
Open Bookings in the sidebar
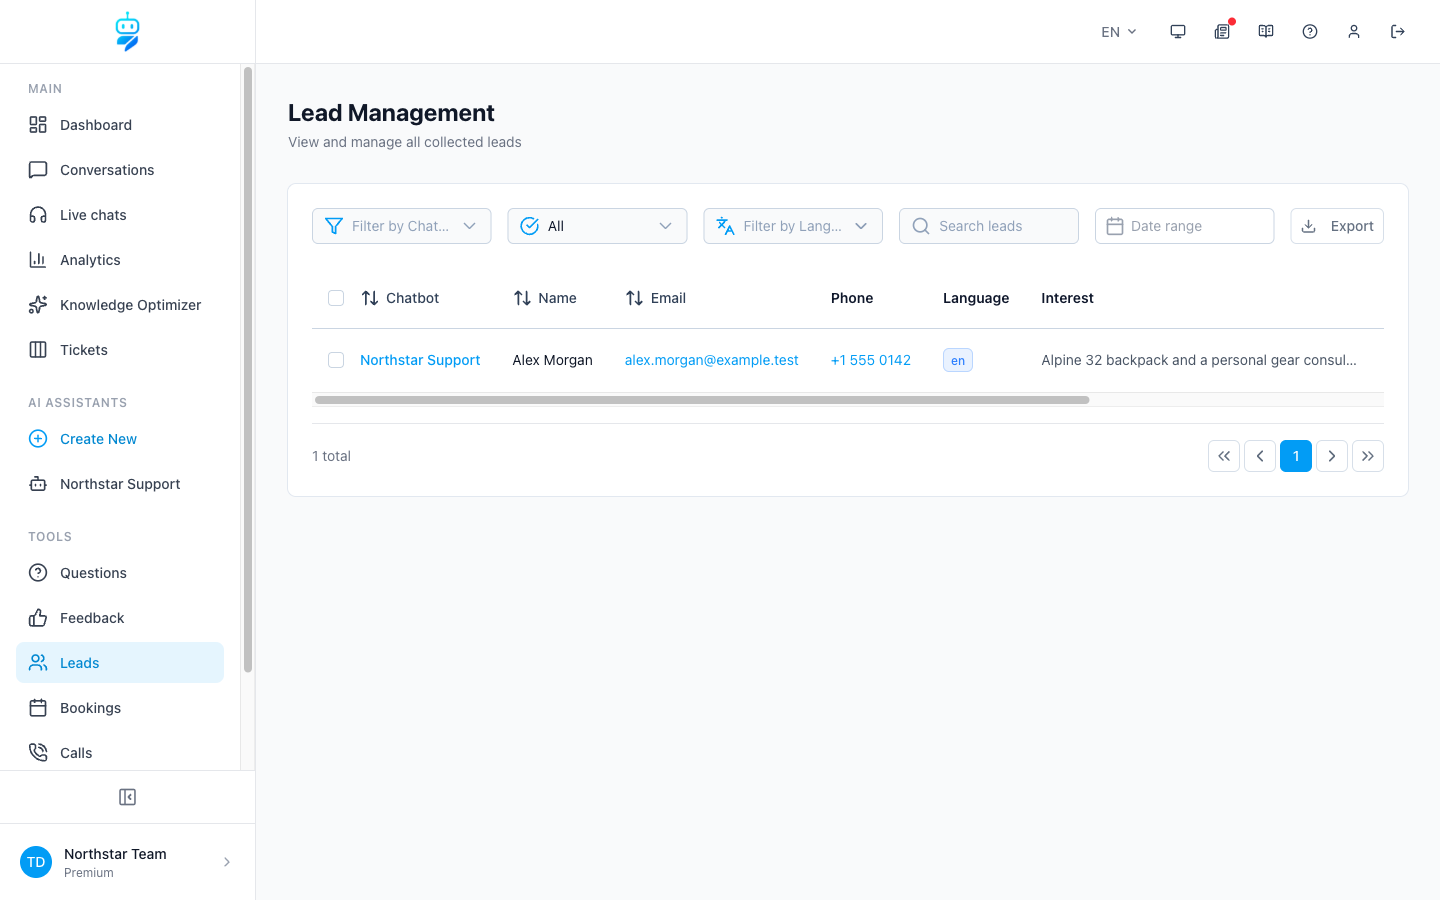pos(120,708)
